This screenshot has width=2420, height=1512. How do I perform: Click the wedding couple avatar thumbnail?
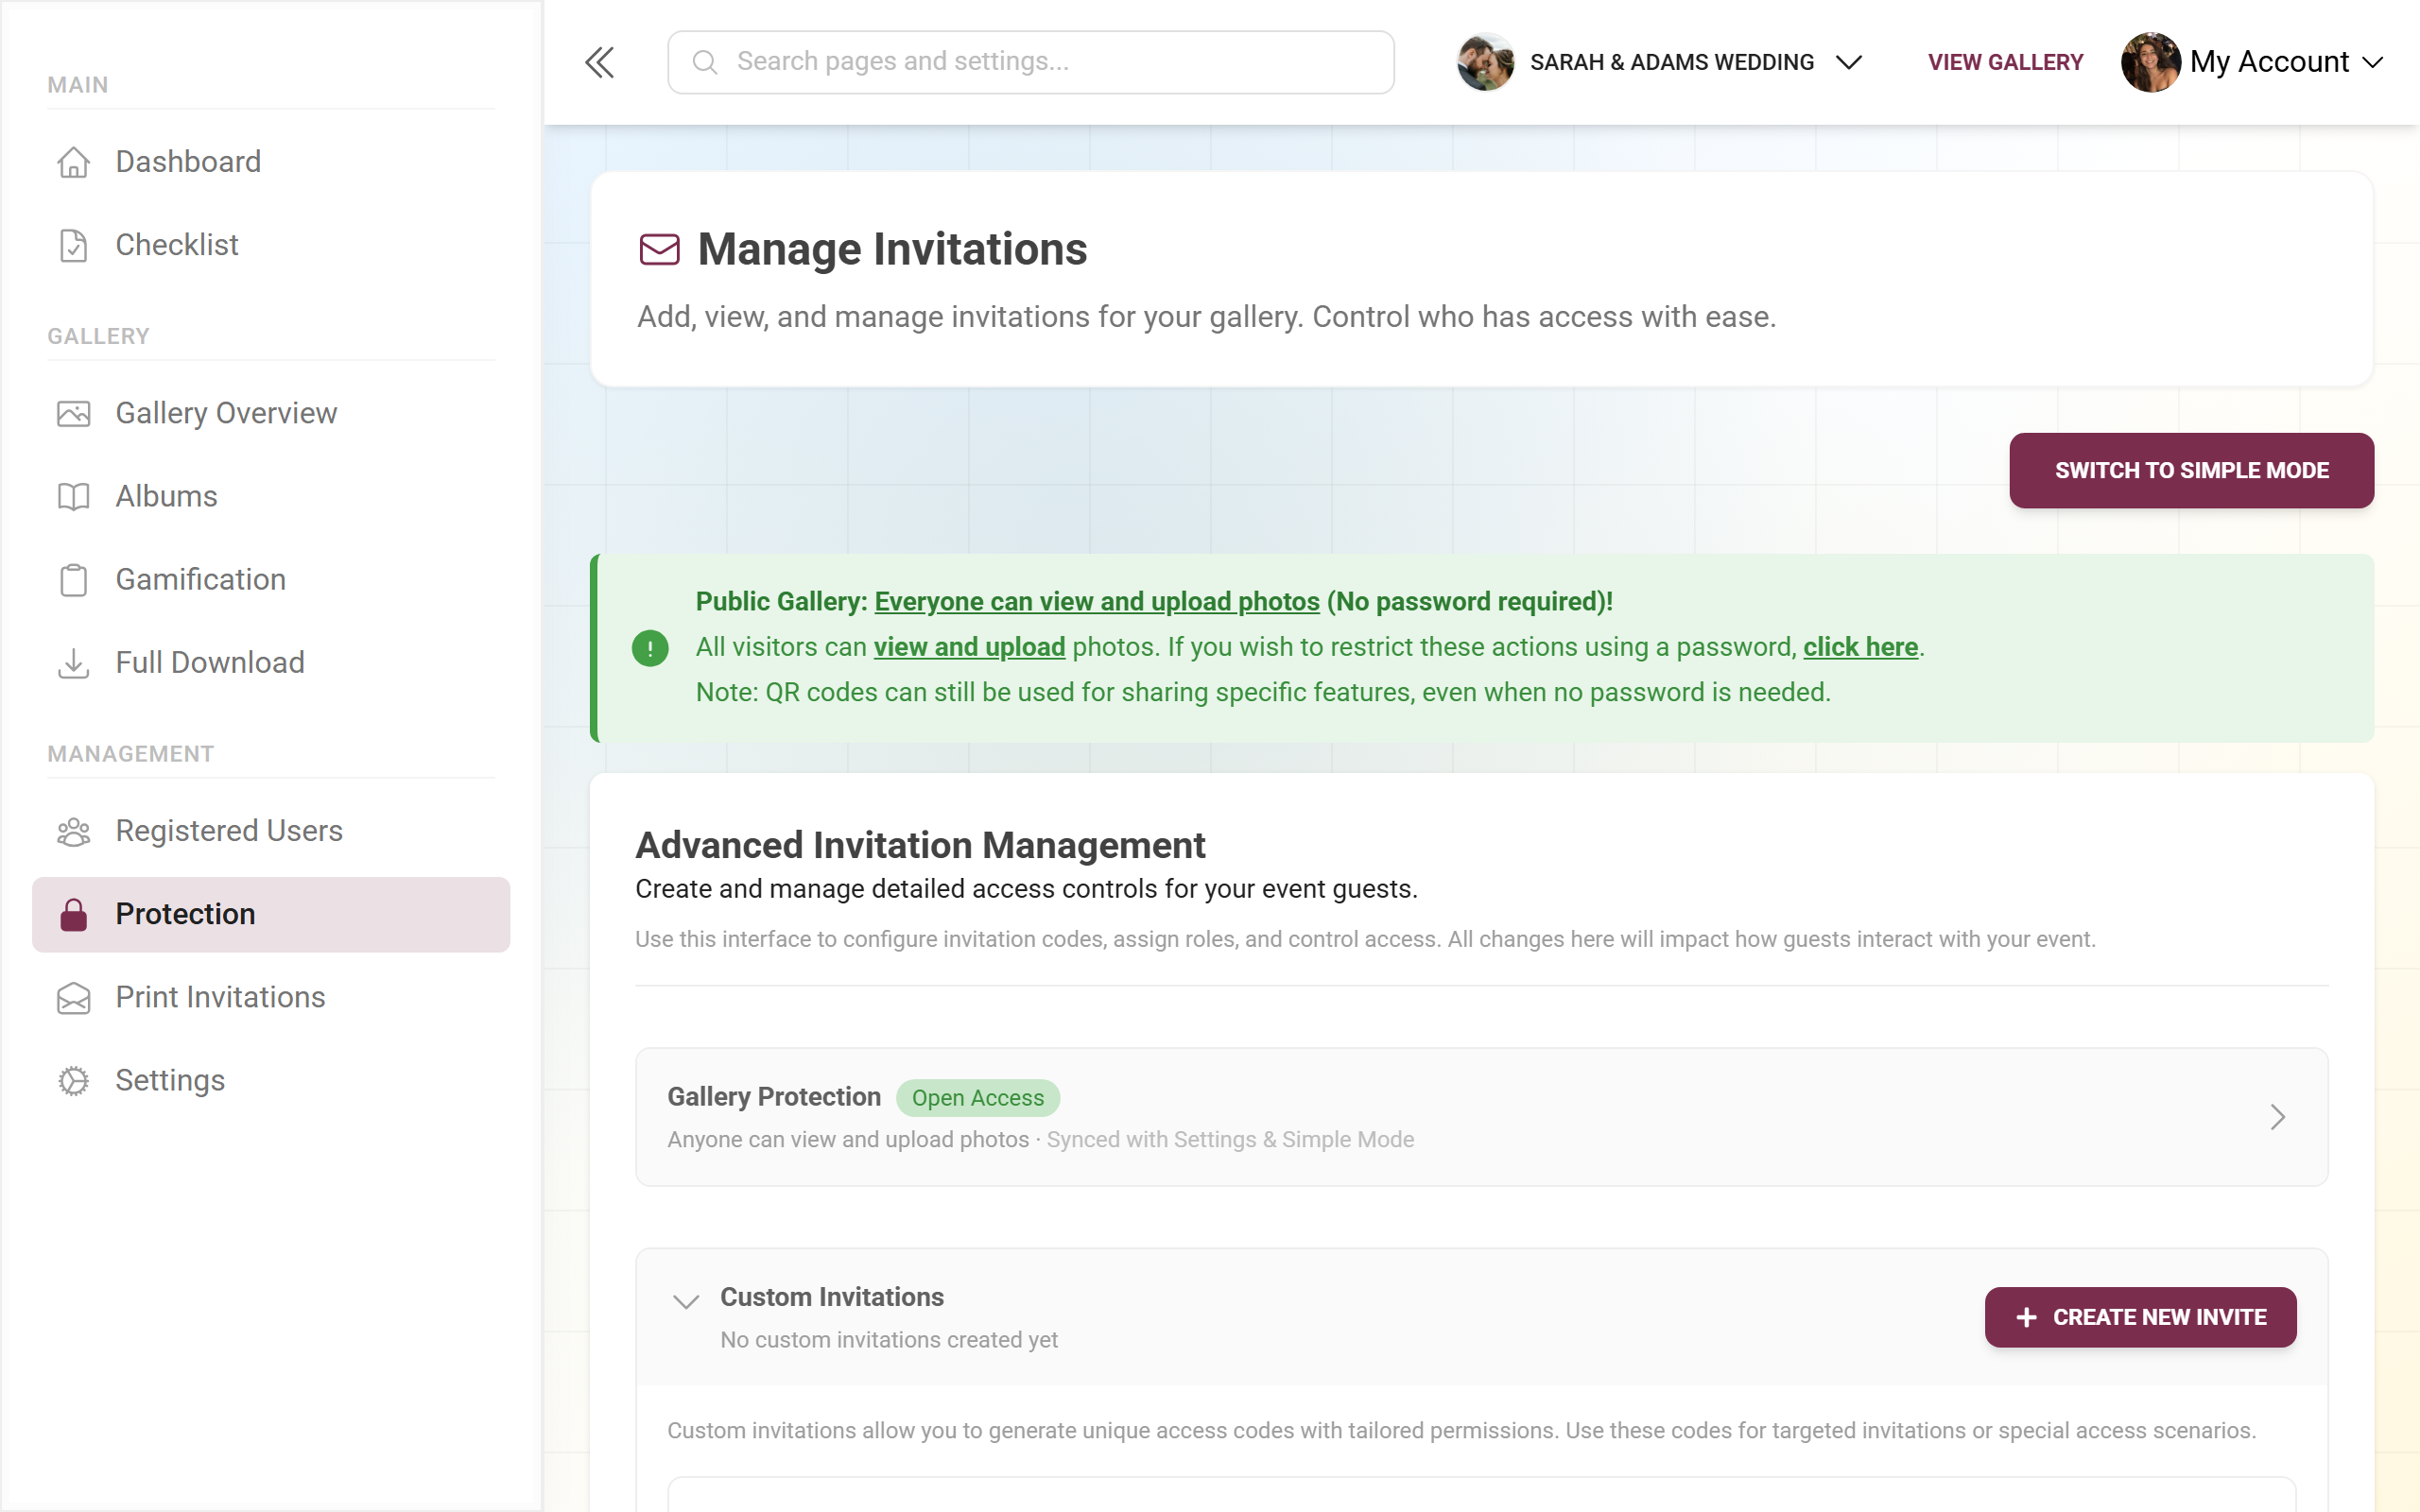tap(1486, 62)
